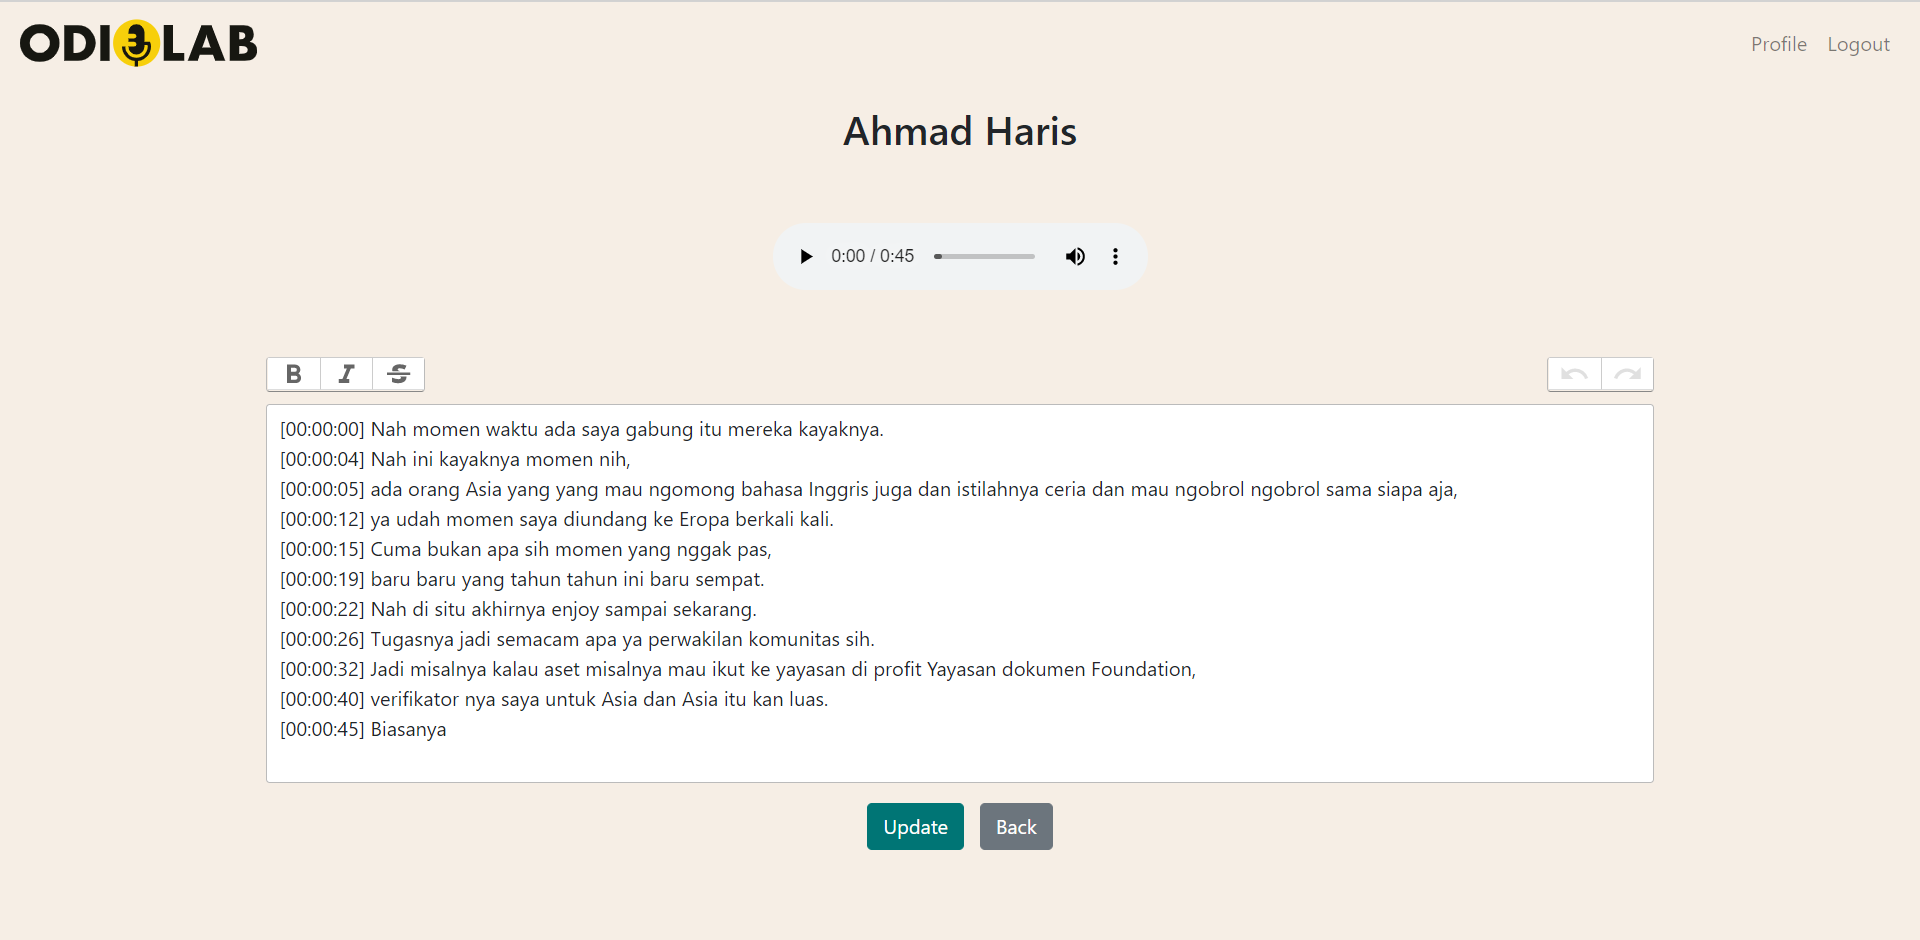Place cursor in the [00:00:26] Tugasnya line
Viewport: 1920px width, 940px height.
622,640
